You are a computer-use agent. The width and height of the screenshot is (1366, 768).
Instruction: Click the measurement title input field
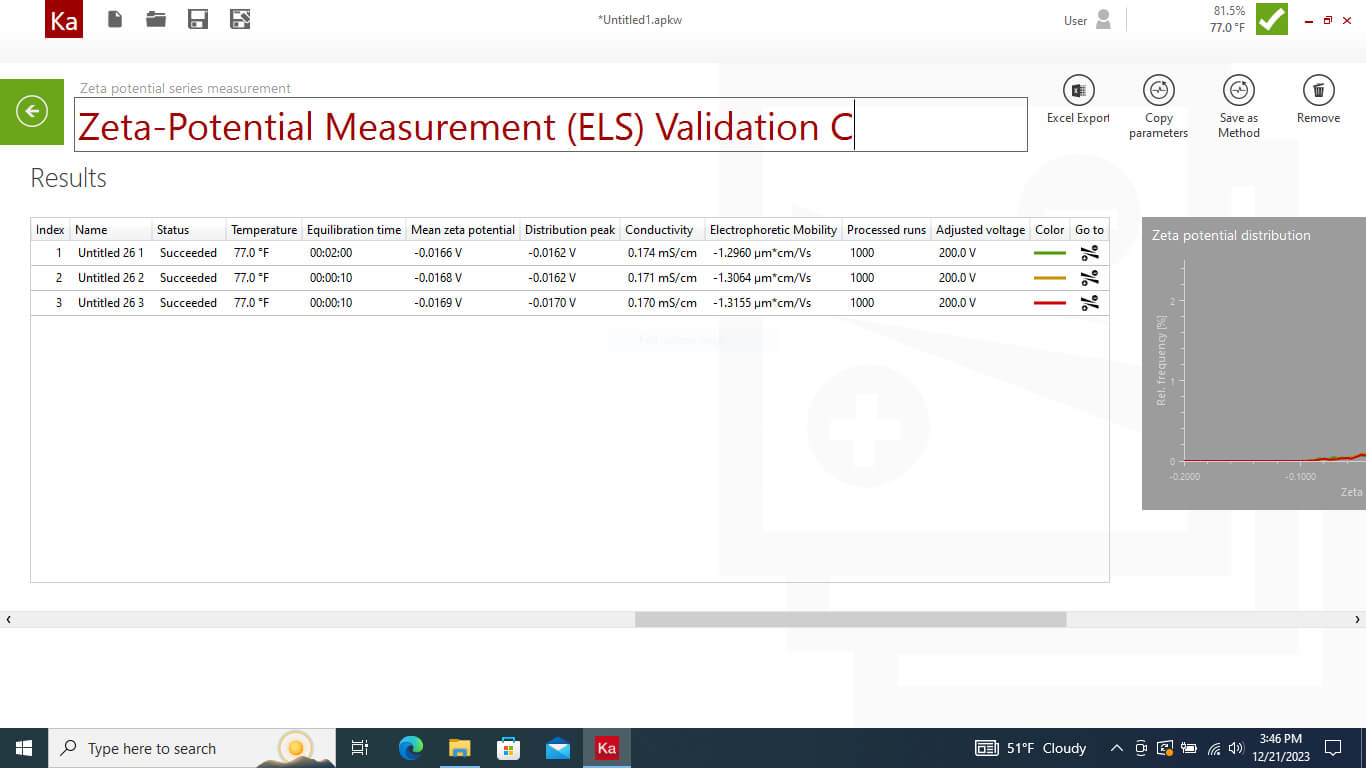point(550,126)
